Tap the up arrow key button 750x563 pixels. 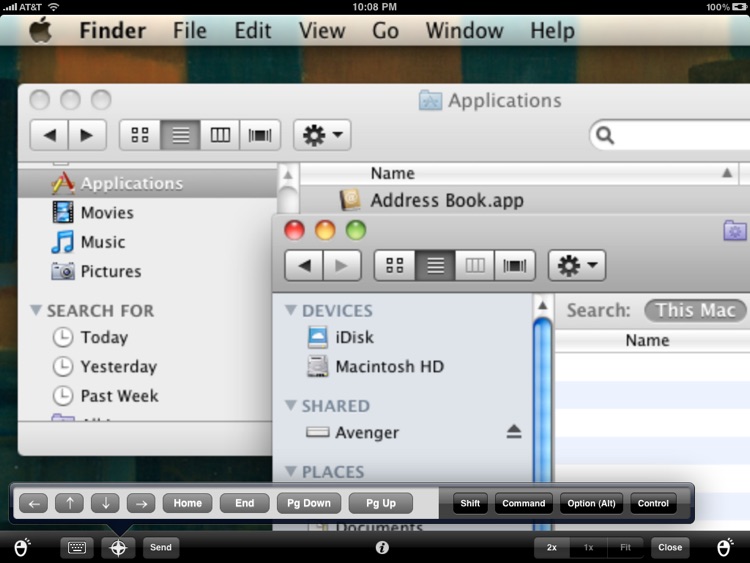tap(69, 503)
